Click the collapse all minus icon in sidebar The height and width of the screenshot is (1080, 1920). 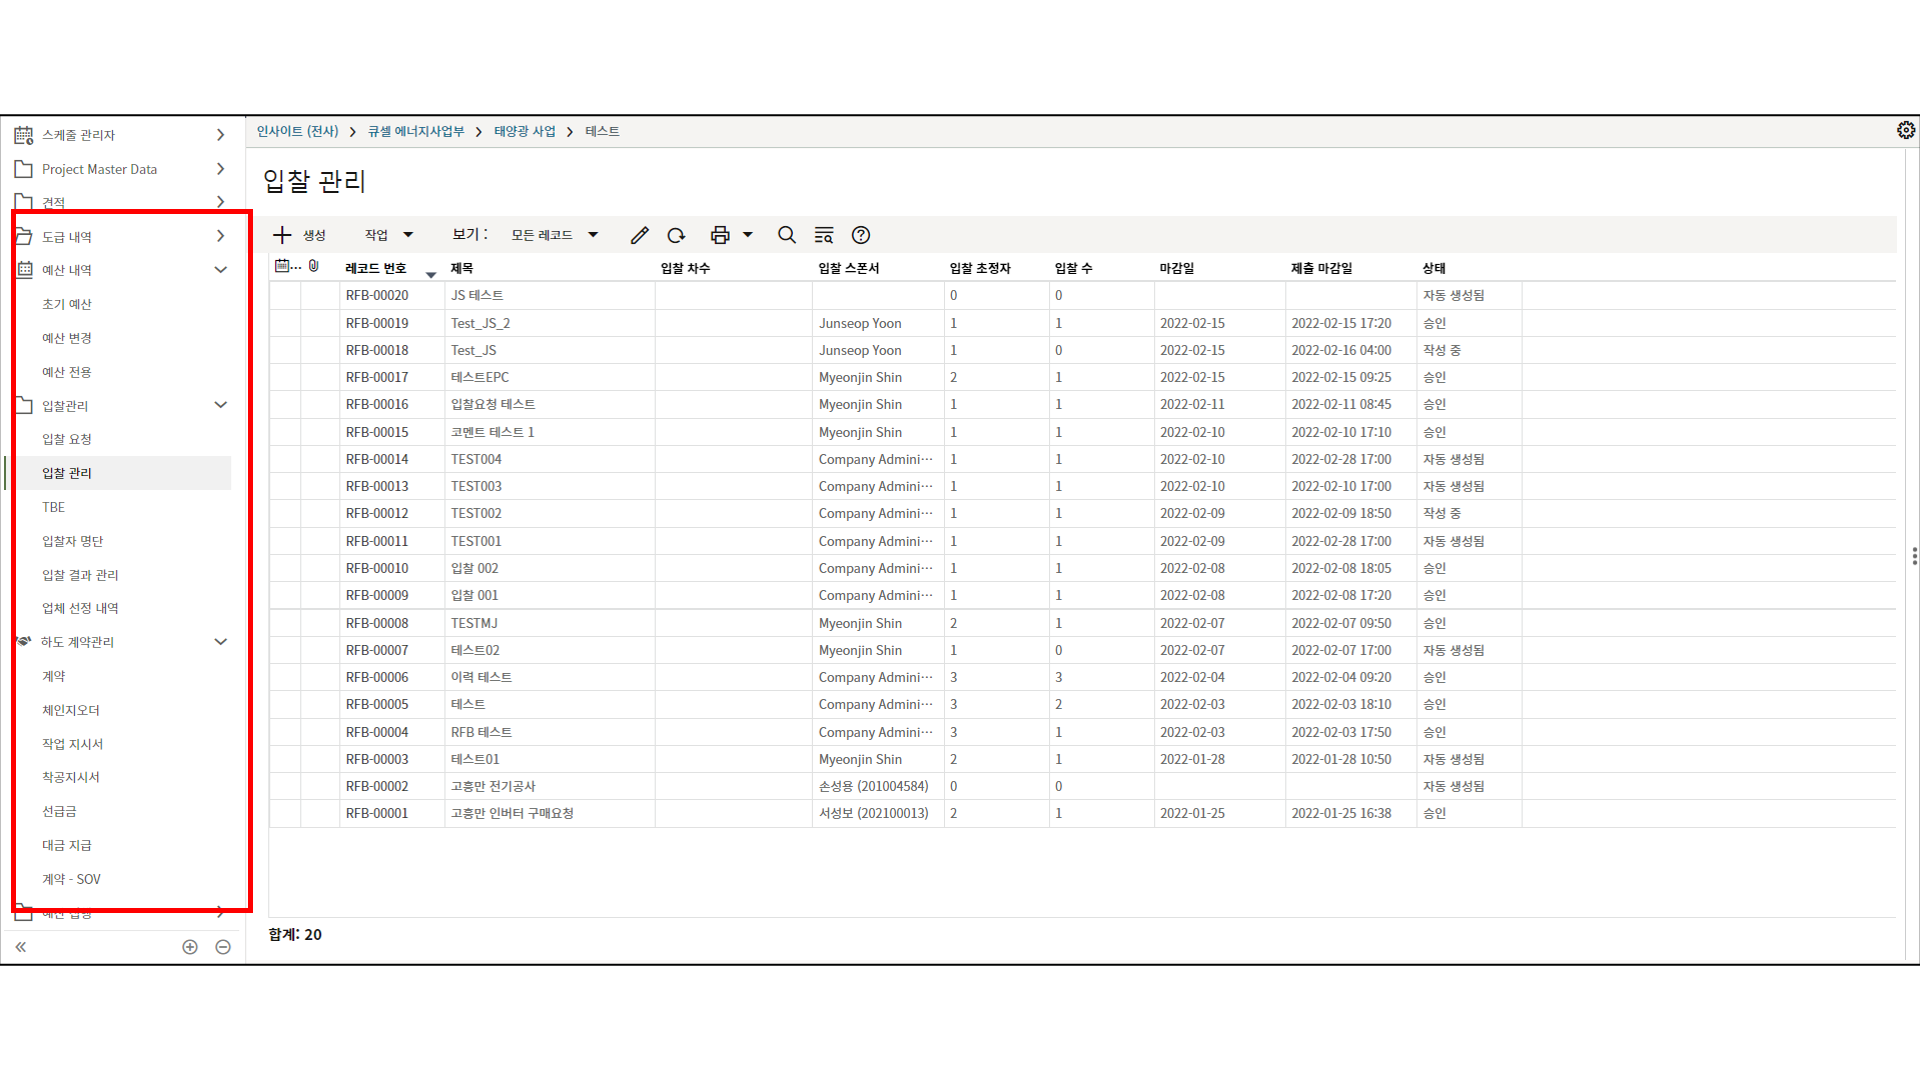pos(223,947)
